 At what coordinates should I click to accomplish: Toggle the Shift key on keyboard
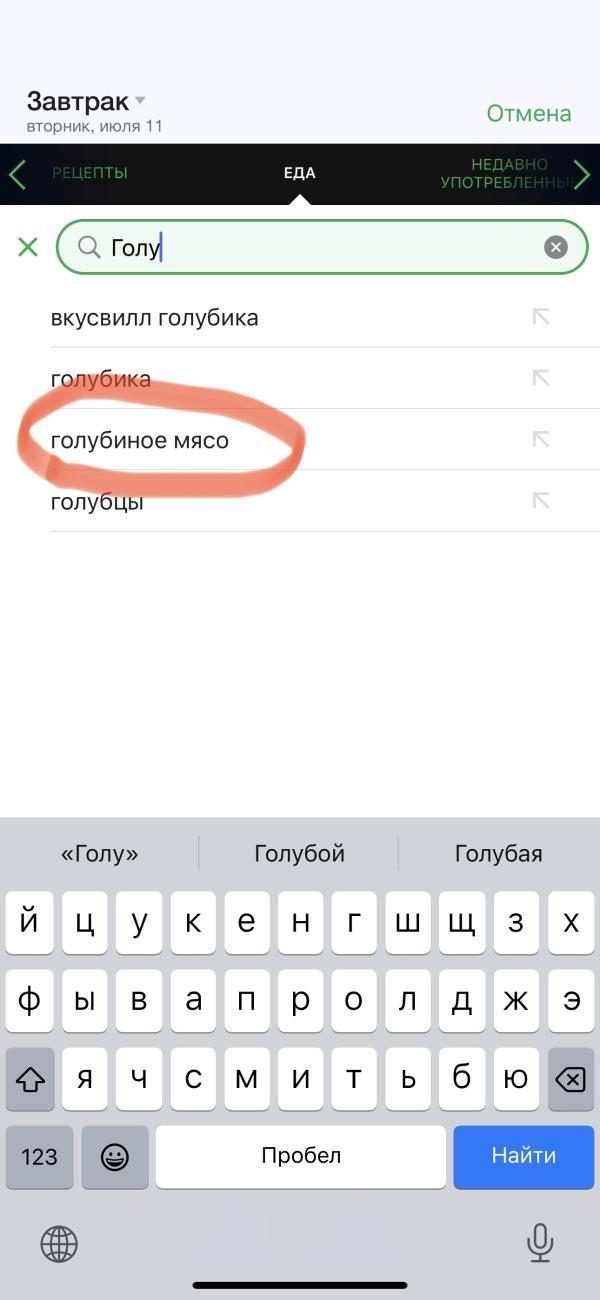click(x=31, y=1079)
